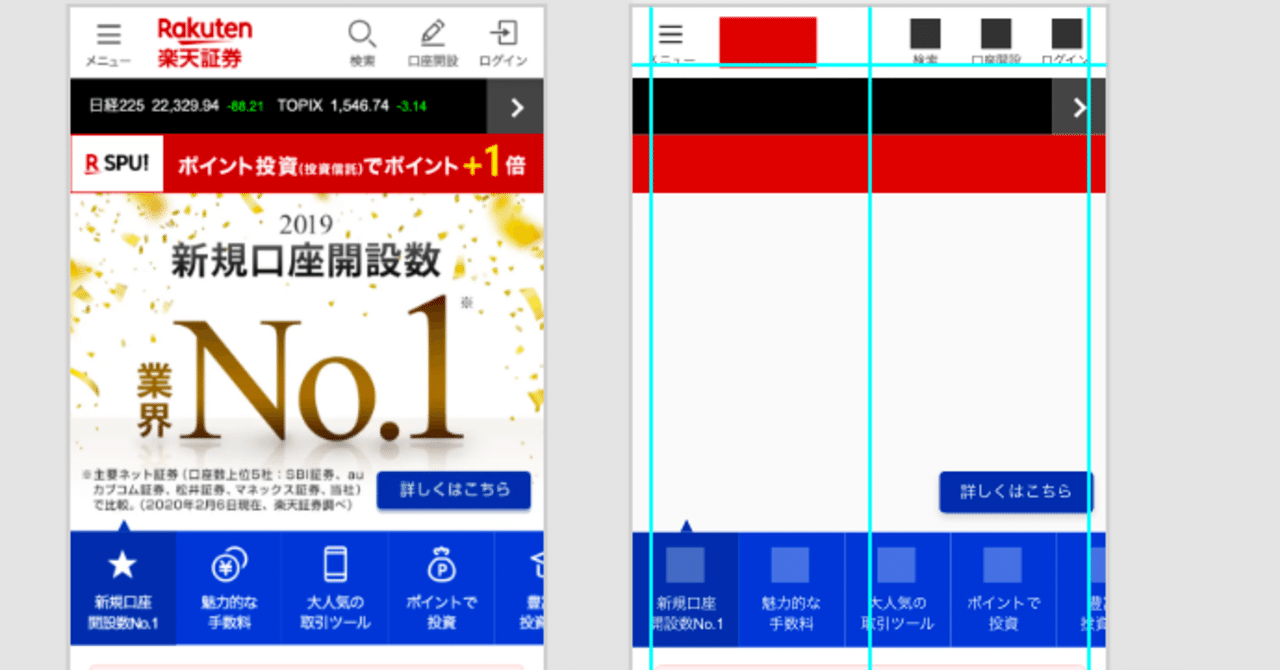This screenshot has width=1280, height=670.
Task: Click the red logo placeholder on the wireframe screen
Action: point(768,42)
